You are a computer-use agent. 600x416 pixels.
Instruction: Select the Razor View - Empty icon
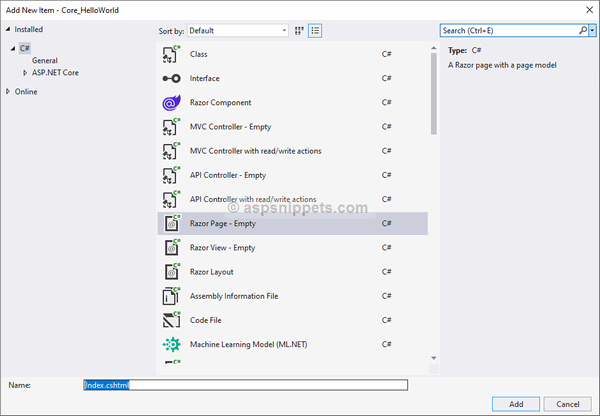[172, 247]
